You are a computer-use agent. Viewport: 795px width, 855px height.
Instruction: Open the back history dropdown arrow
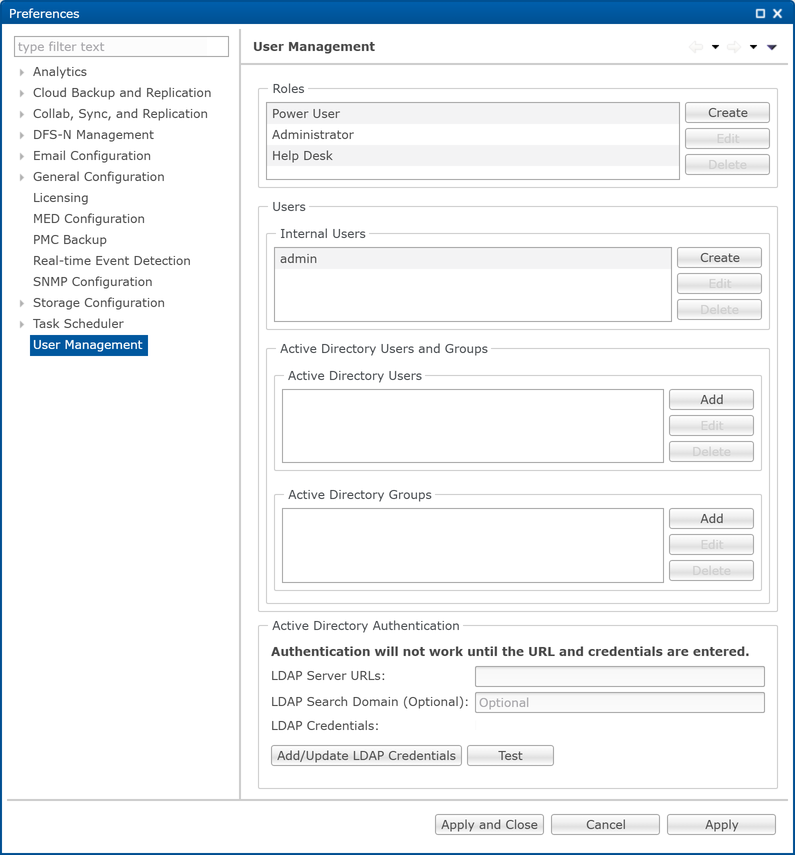tap(715, 47)
